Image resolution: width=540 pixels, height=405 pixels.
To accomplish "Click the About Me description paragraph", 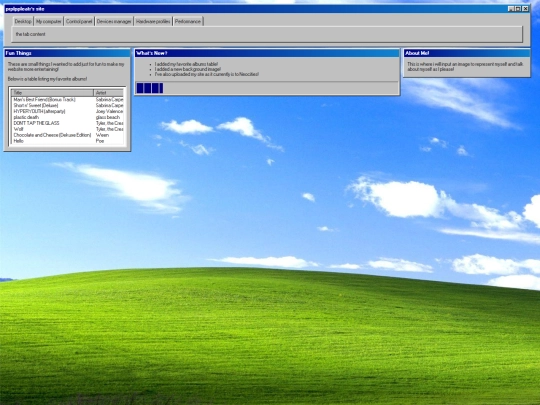I will coord(465,66).
